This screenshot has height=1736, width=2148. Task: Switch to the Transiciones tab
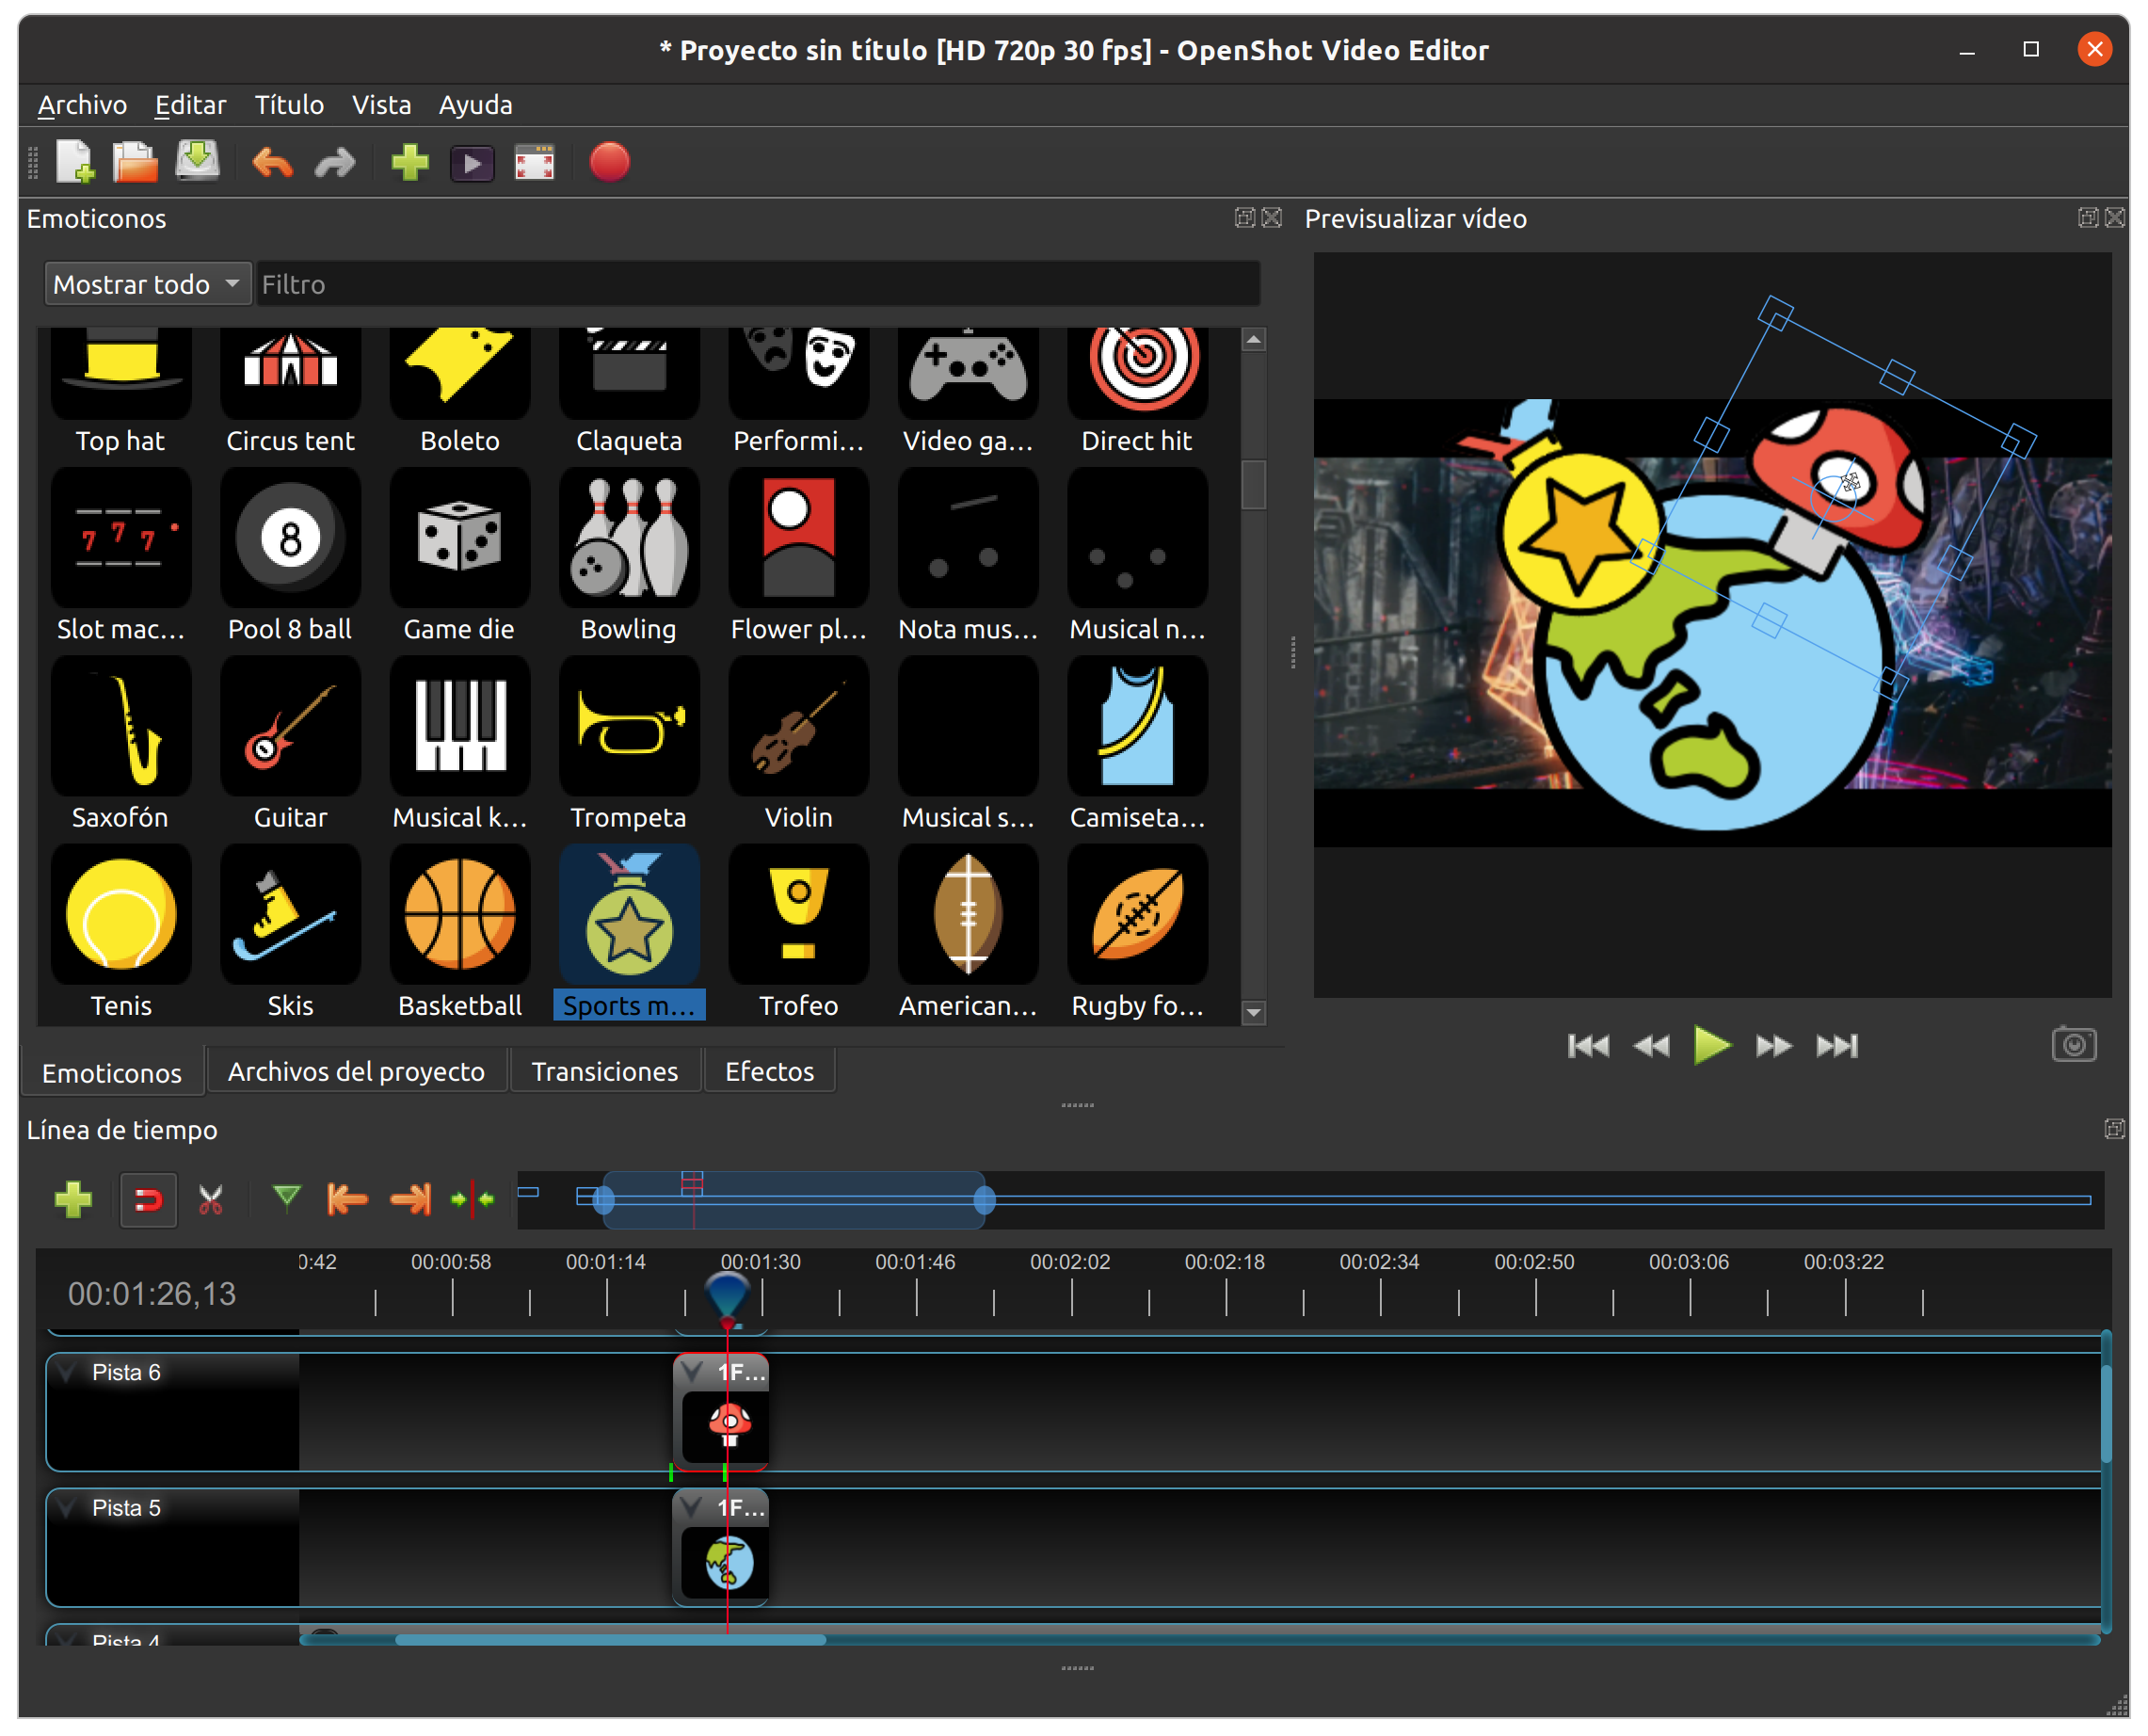(x=605, y=1070)
